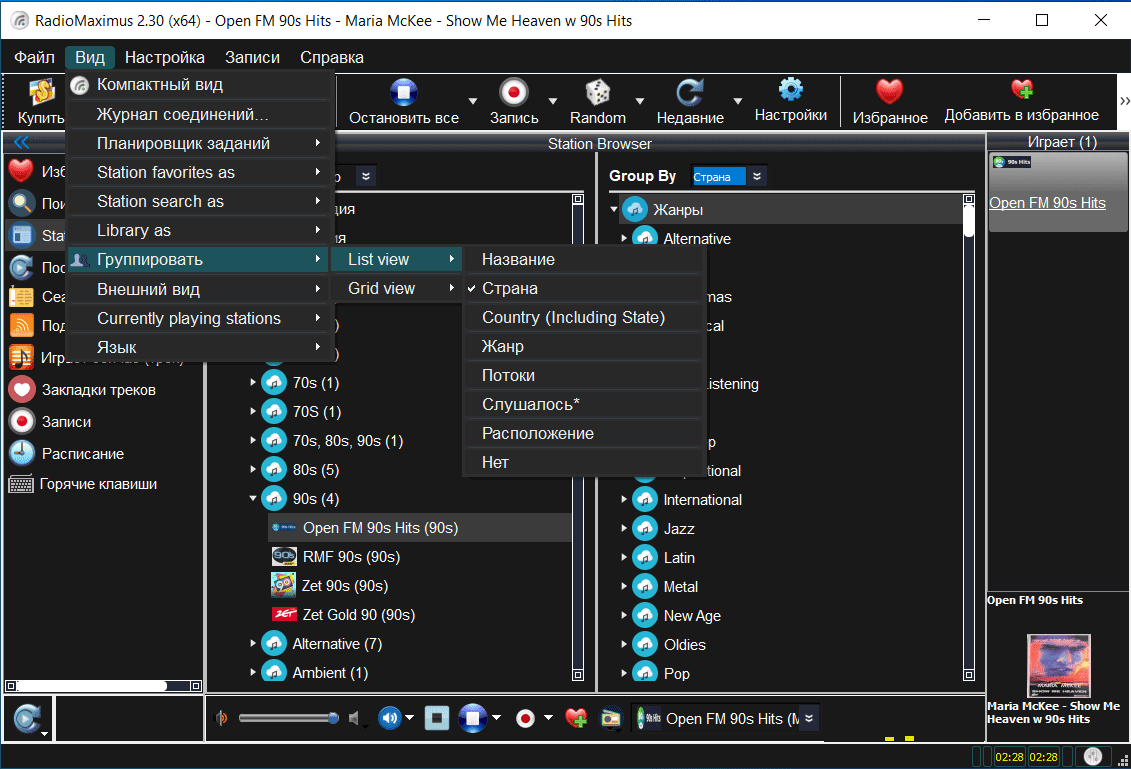This screenshot has width=1131, height=769.
Task: Click Добавить в избранное toolbar icon
Action: pyautogui.click(x=1021, y=89)
